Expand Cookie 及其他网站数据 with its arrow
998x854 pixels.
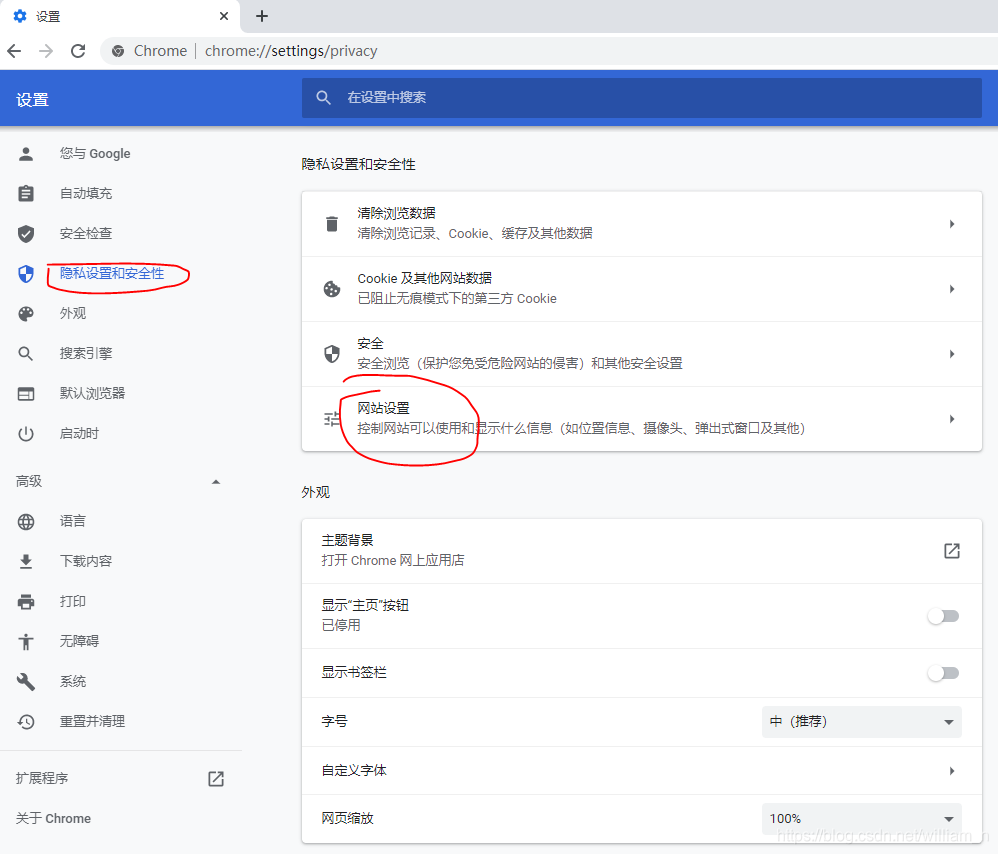click(952, 289)
